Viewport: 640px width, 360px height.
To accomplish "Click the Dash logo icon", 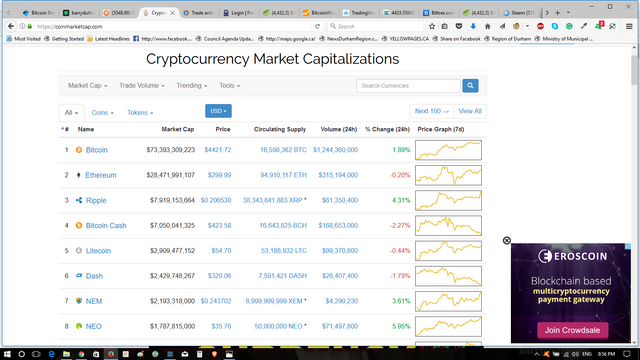I will [79, 276].
